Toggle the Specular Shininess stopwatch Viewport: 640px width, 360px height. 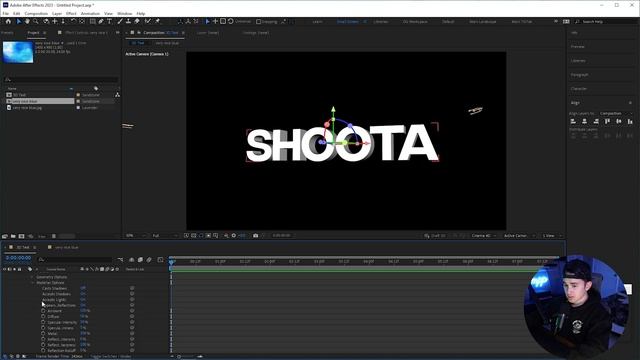43,328
